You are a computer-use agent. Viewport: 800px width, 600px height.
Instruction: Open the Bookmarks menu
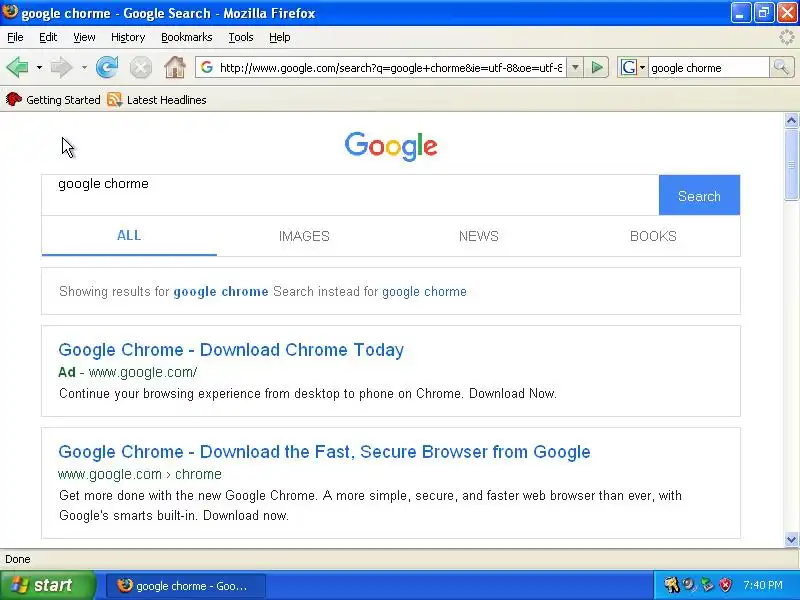pyautogui.click(x=187, y=37)
